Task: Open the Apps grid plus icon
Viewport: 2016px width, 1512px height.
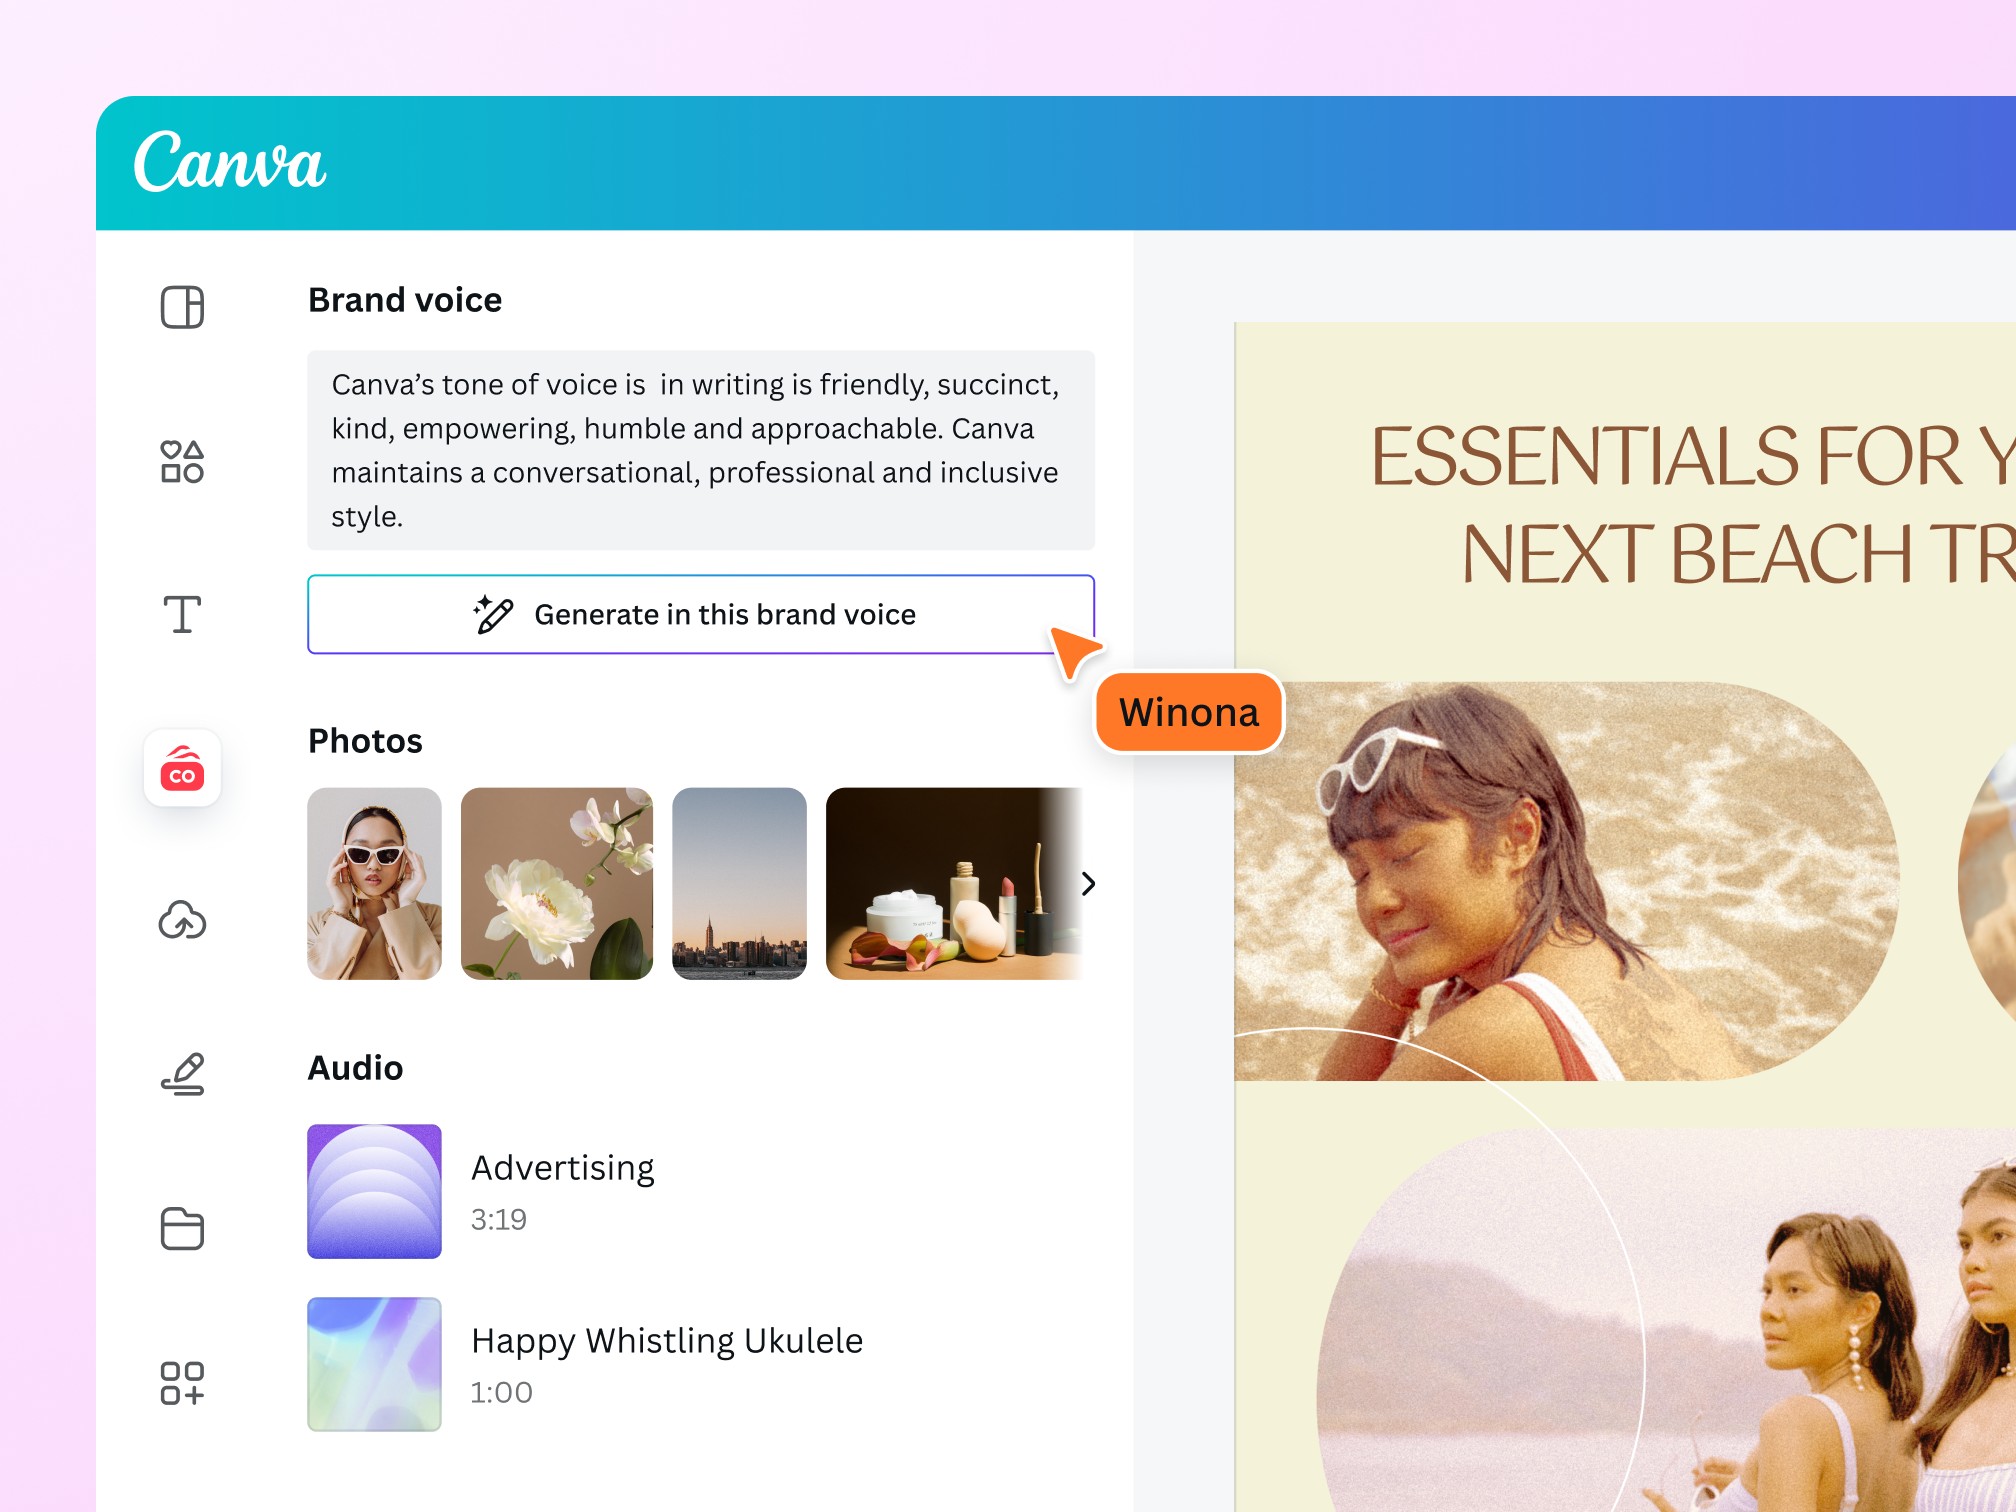Action: [182, 1383]
